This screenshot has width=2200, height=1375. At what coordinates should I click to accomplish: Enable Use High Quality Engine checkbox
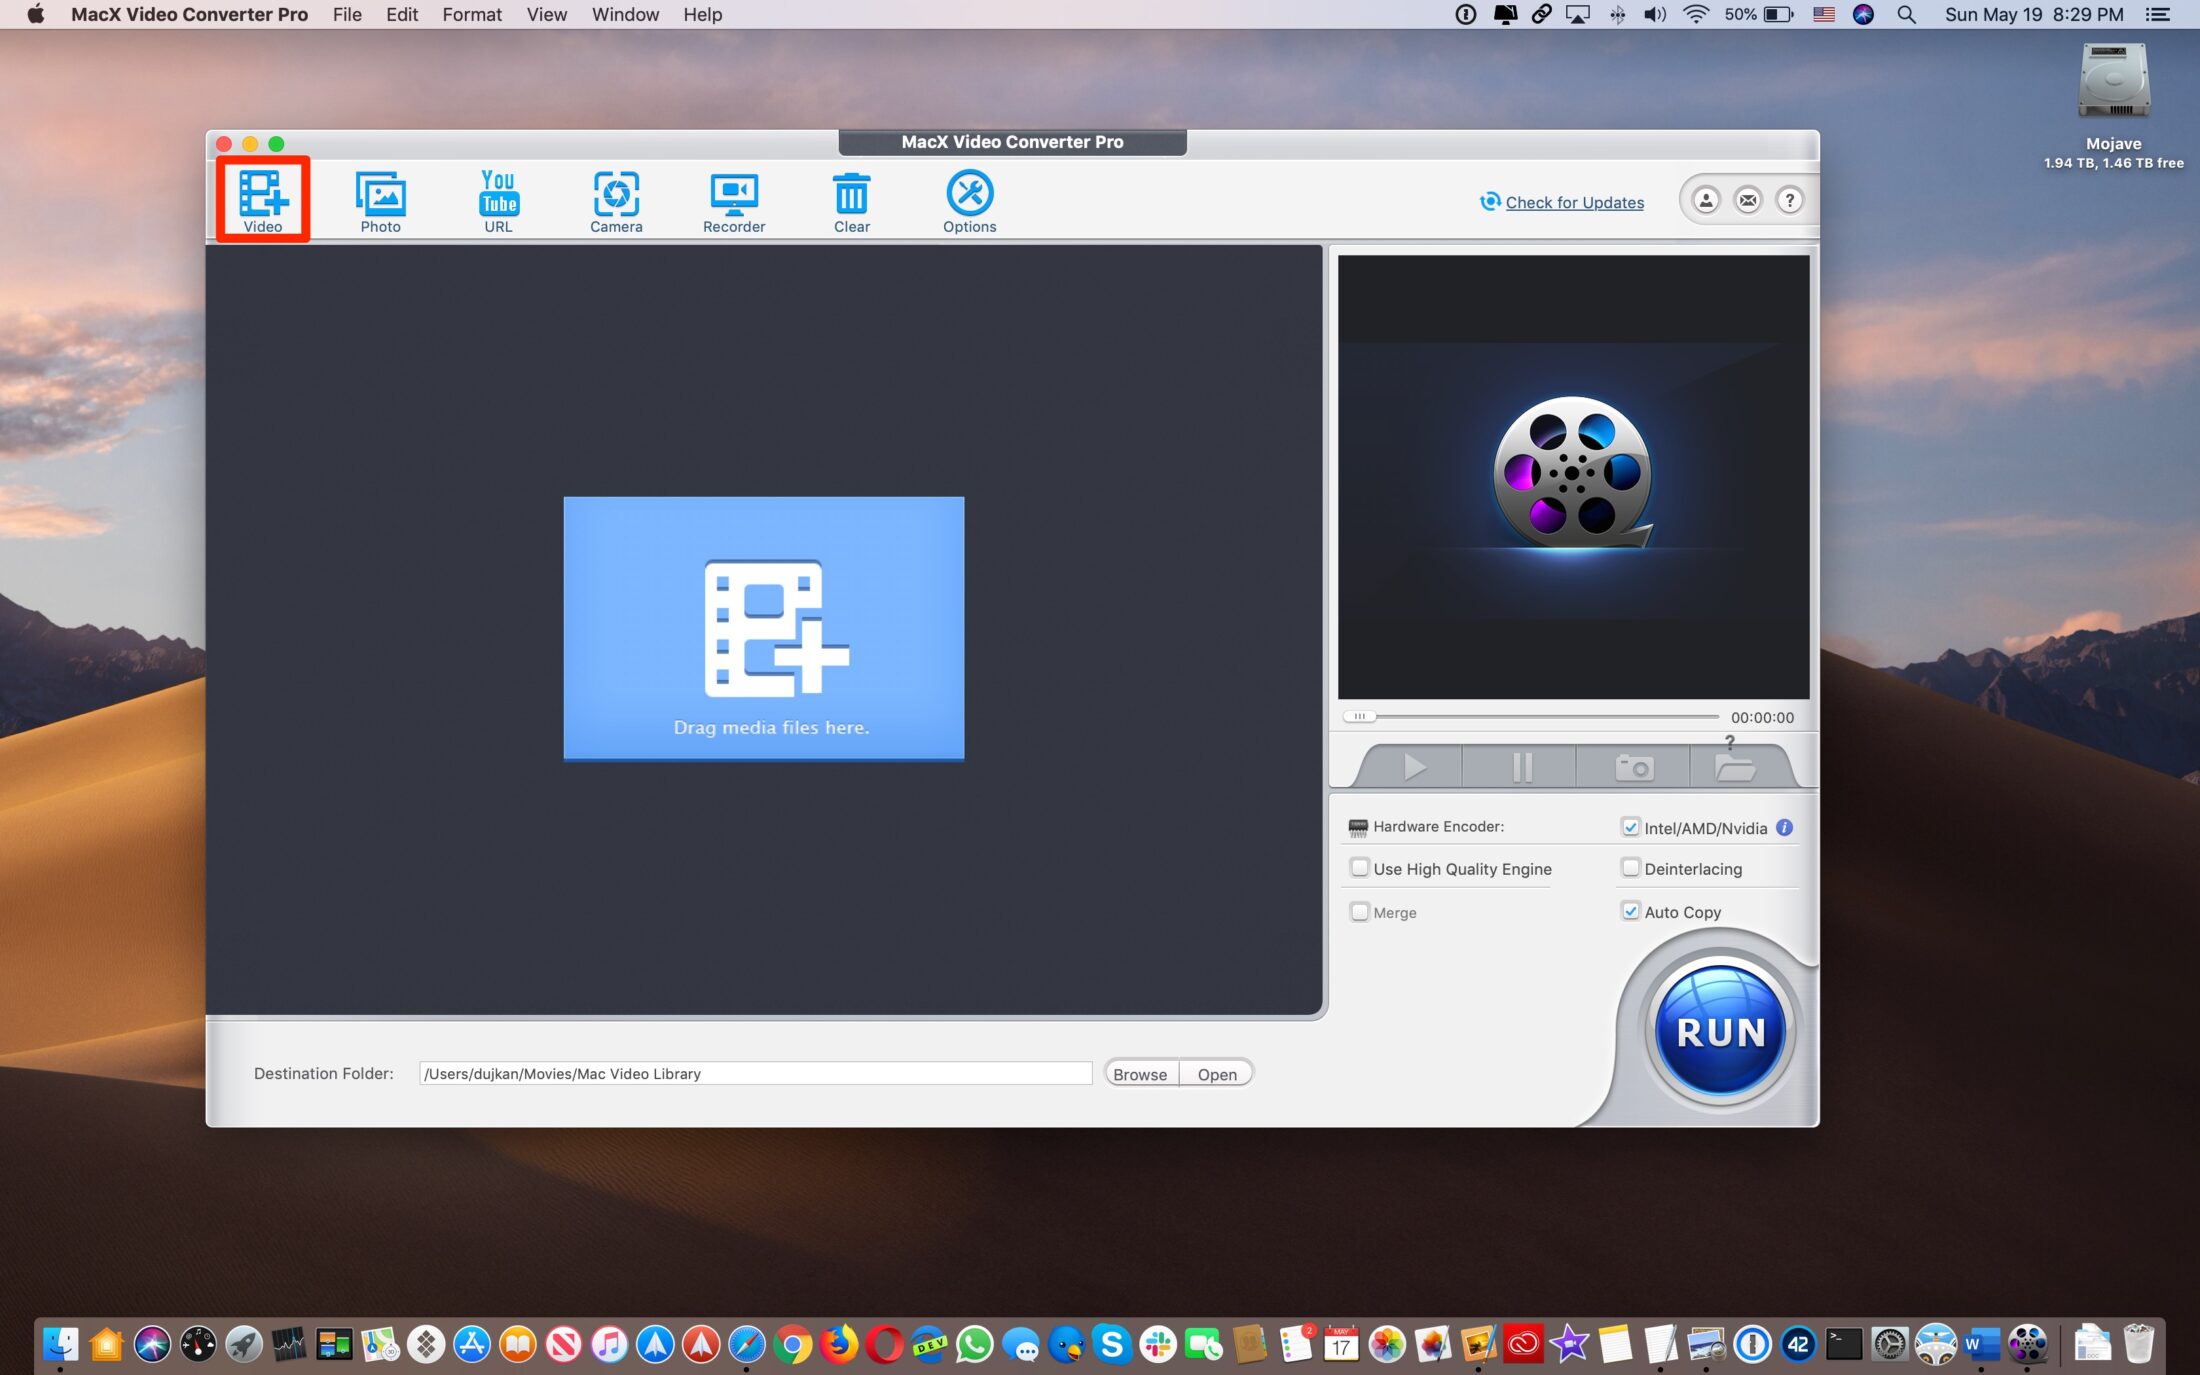1360,868
